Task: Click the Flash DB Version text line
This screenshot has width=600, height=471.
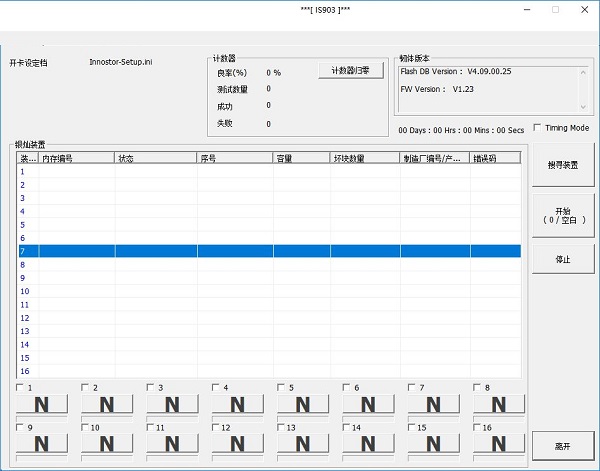Action: (x=456, y=72)
